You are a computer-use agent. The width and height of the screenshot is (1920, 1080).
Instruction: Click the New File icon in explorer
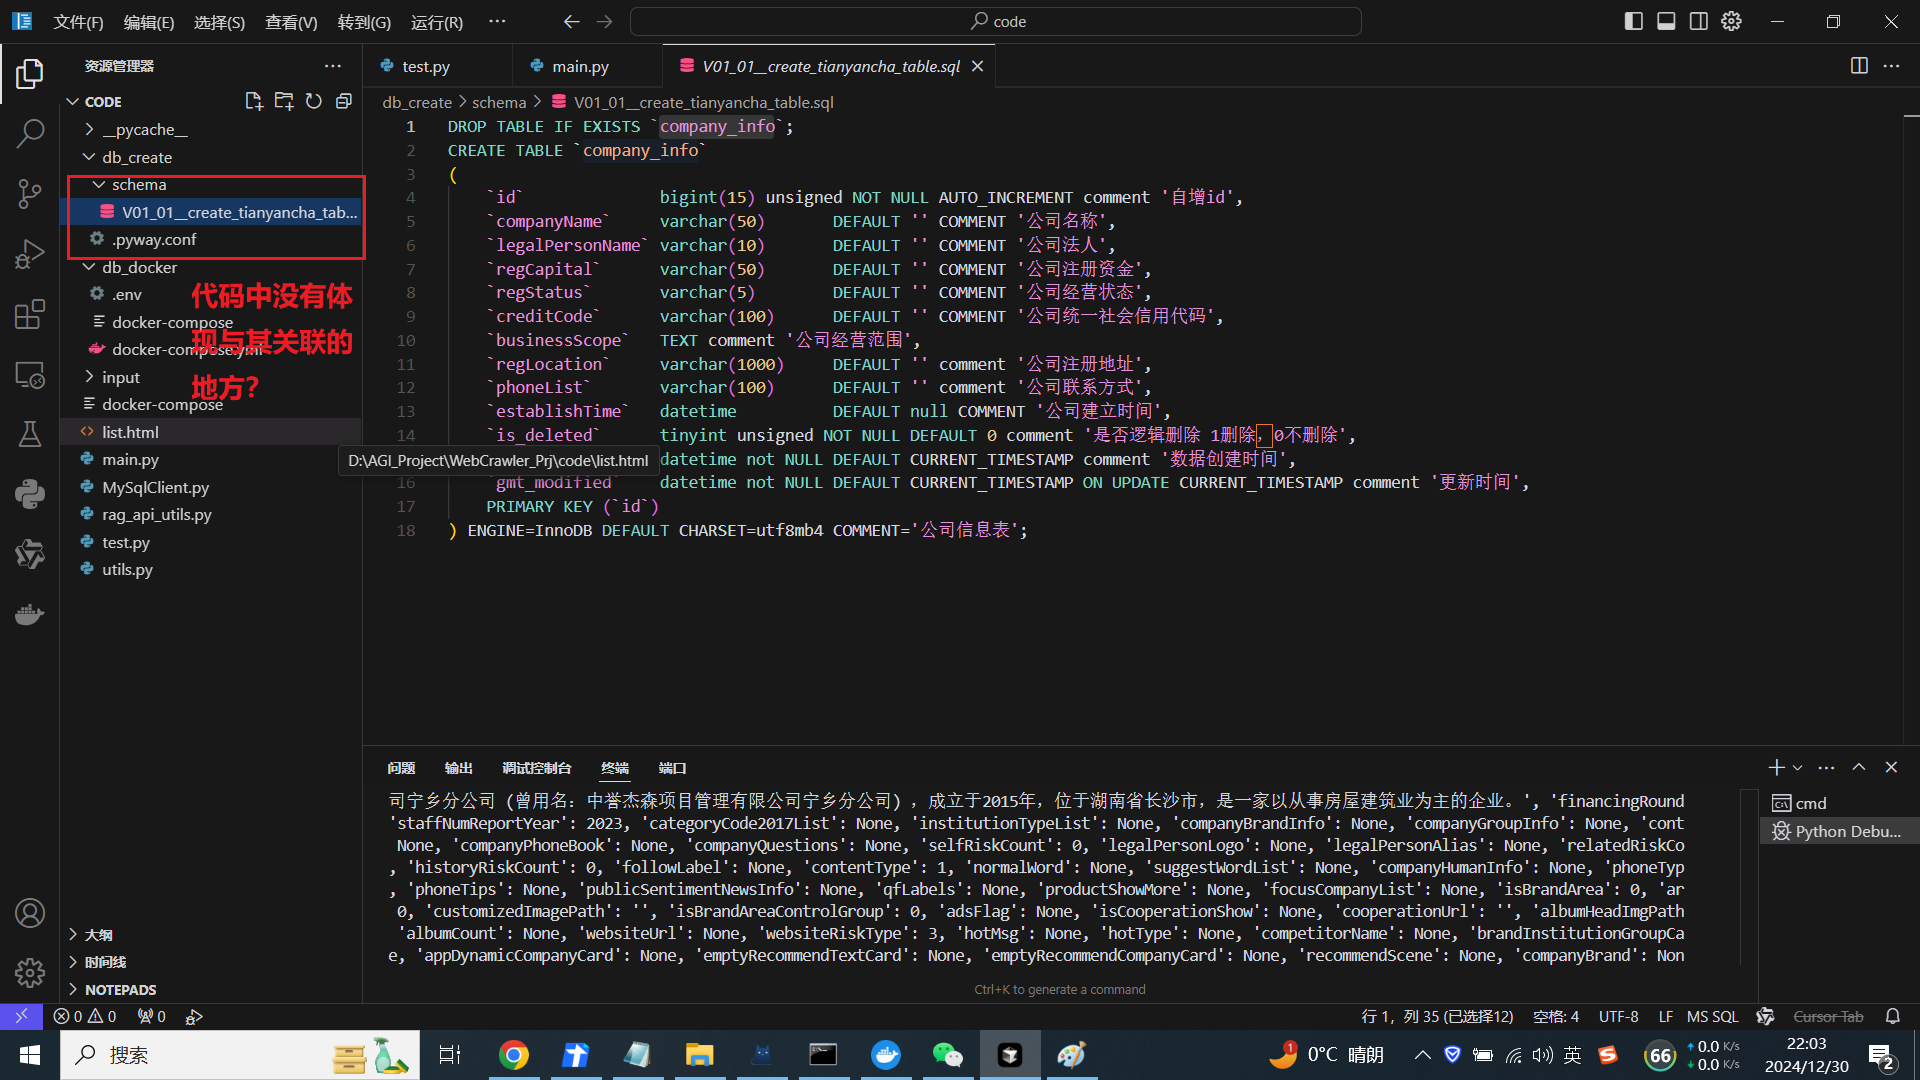tap(254, 101)
